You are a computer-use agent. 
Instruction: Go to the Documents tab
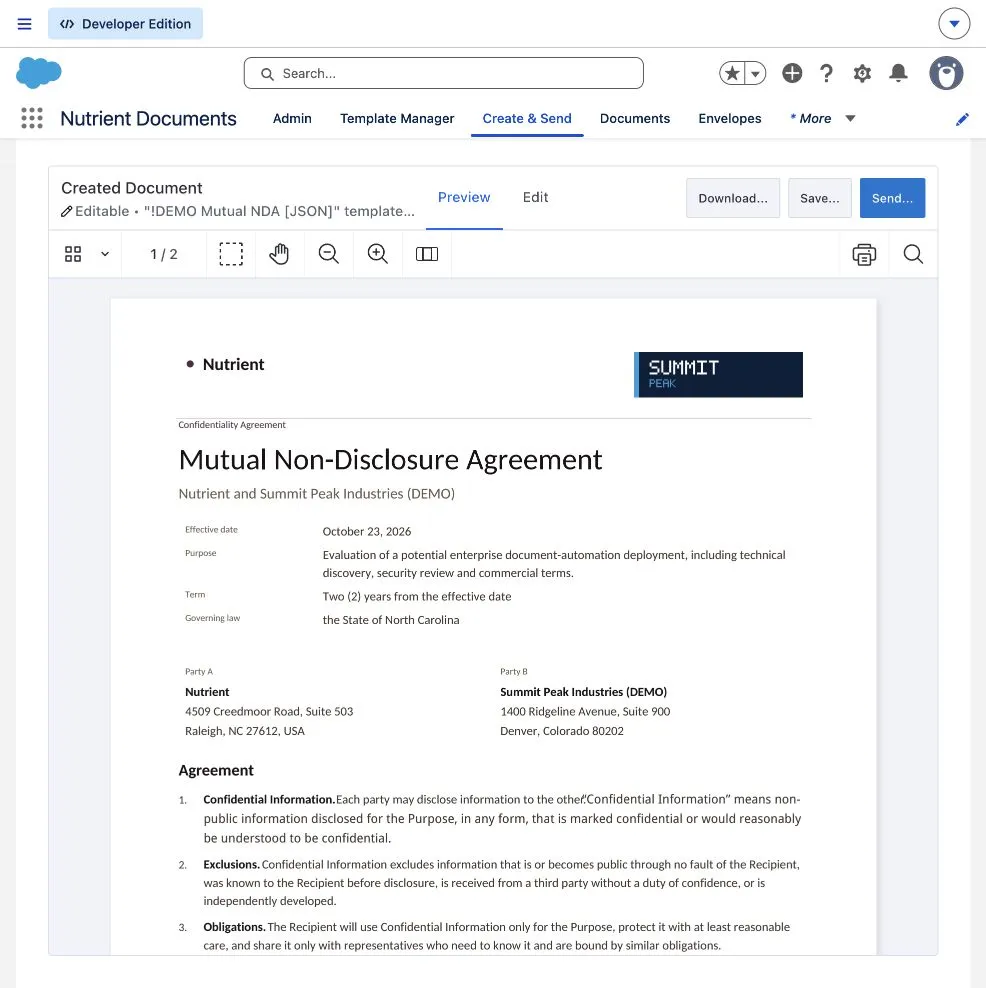634,118
